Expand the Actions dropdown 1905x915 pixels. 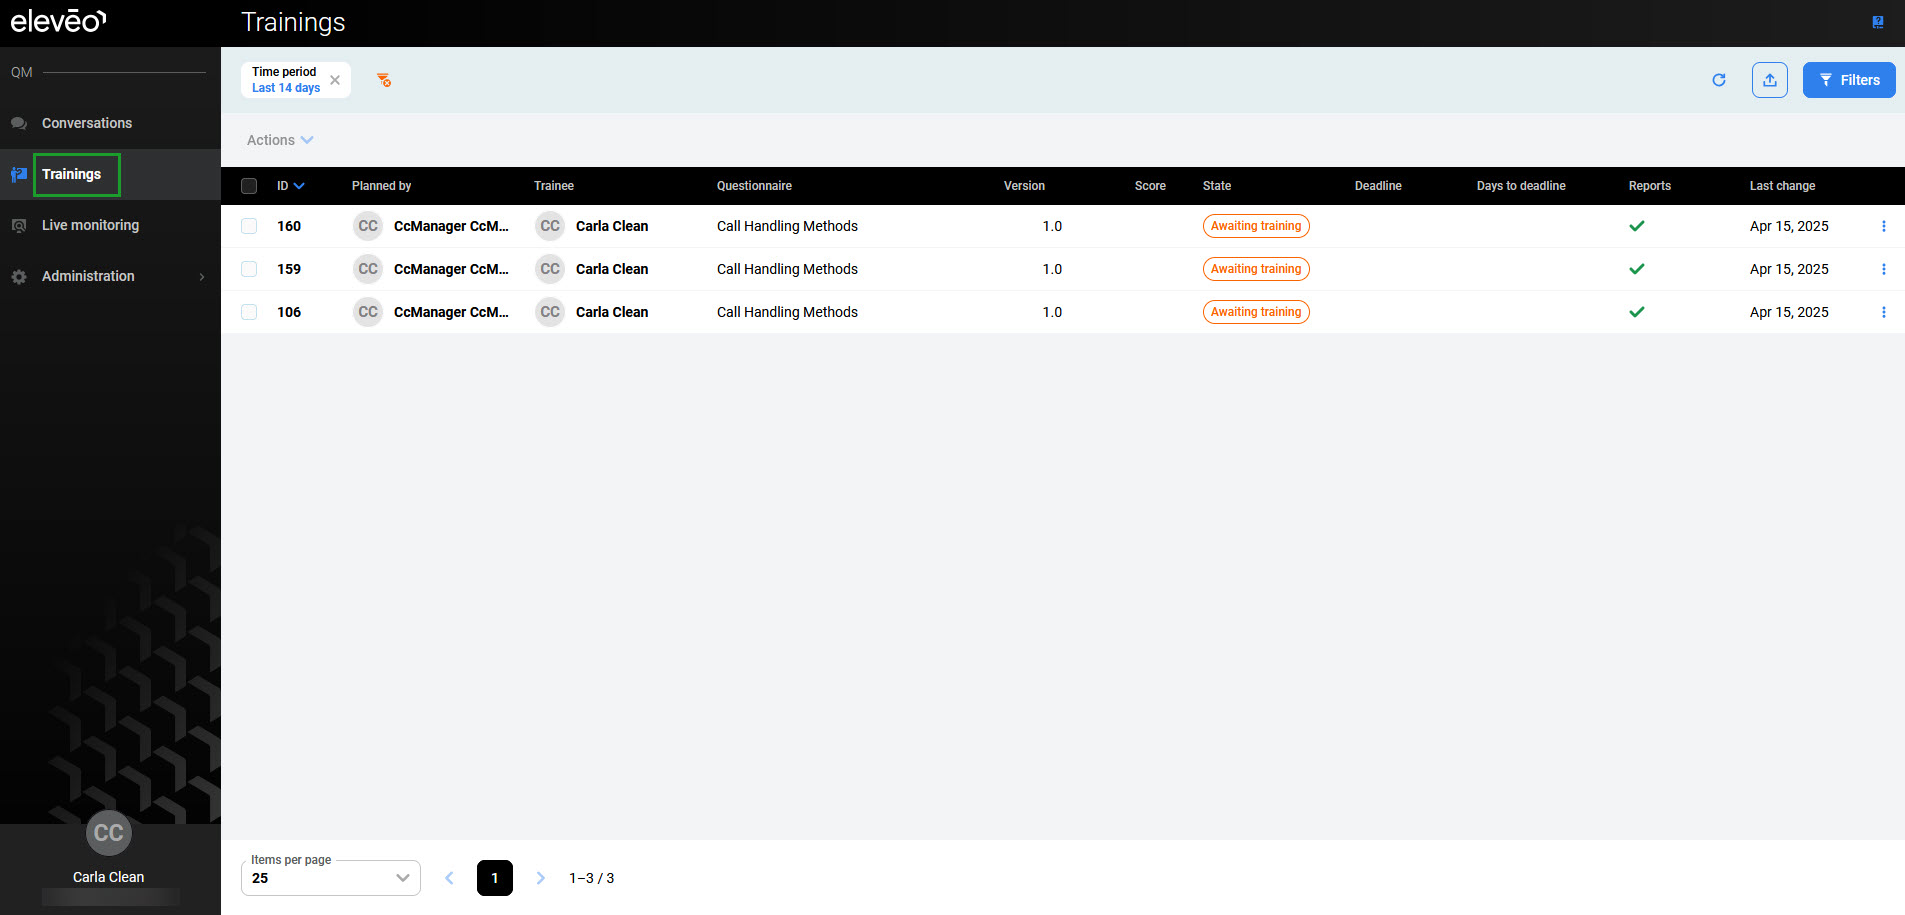(280, 140)
